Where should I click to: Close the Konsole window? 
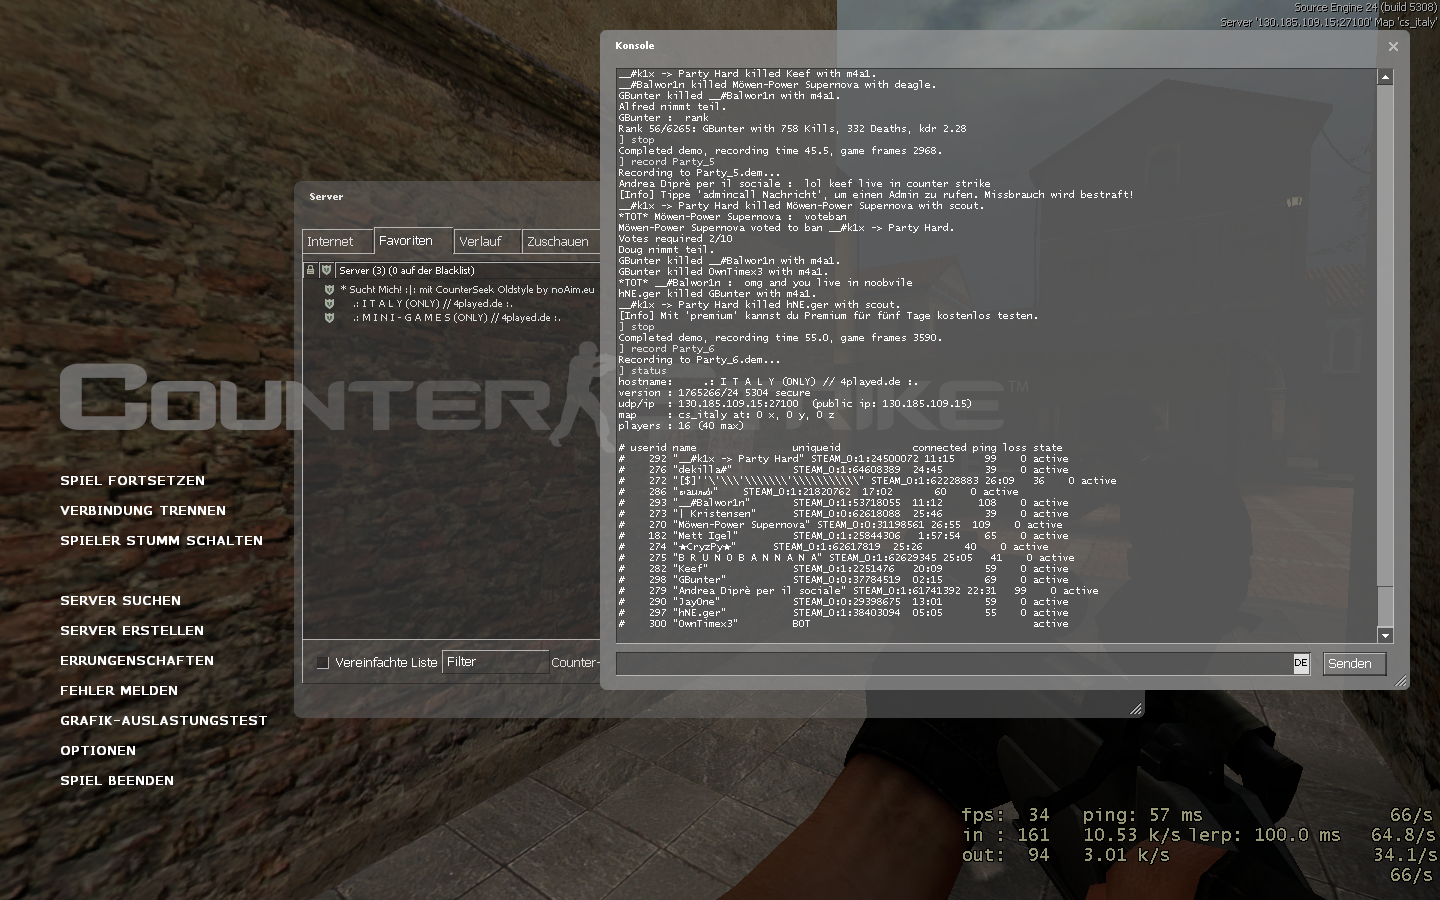pos(1393,46)
